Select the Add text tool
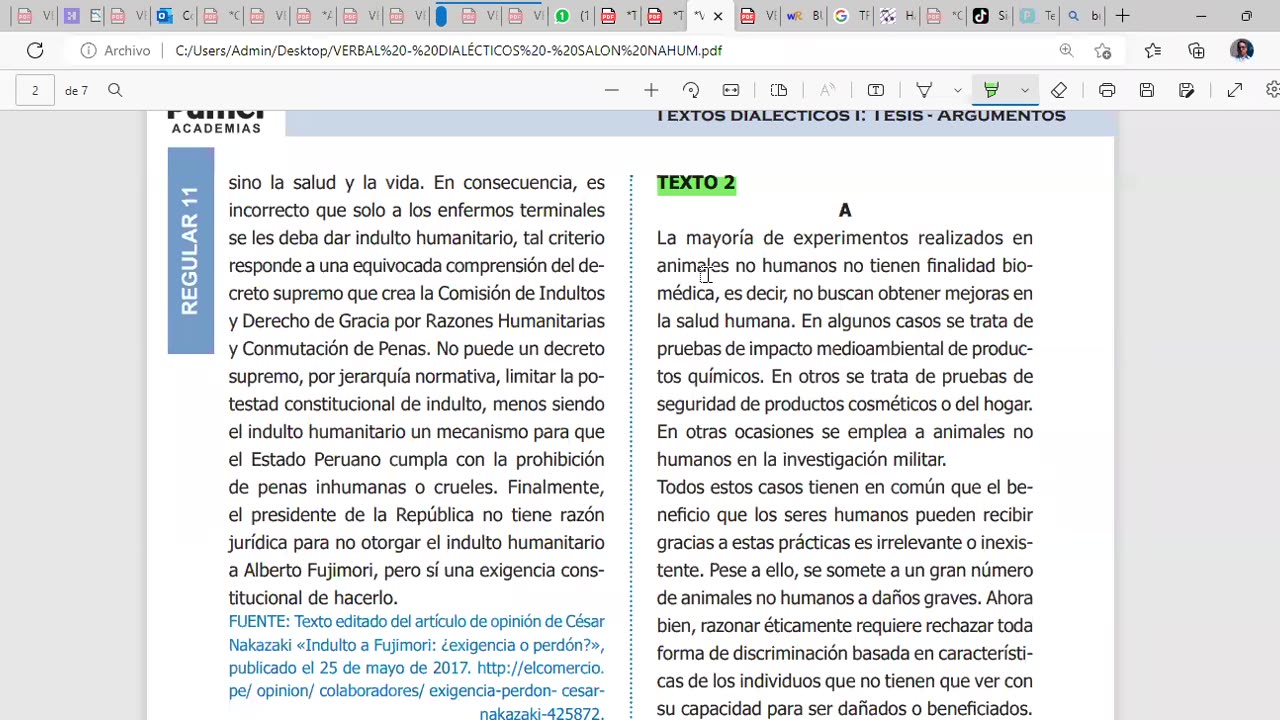1280x720 pixels. click(876, 90)
